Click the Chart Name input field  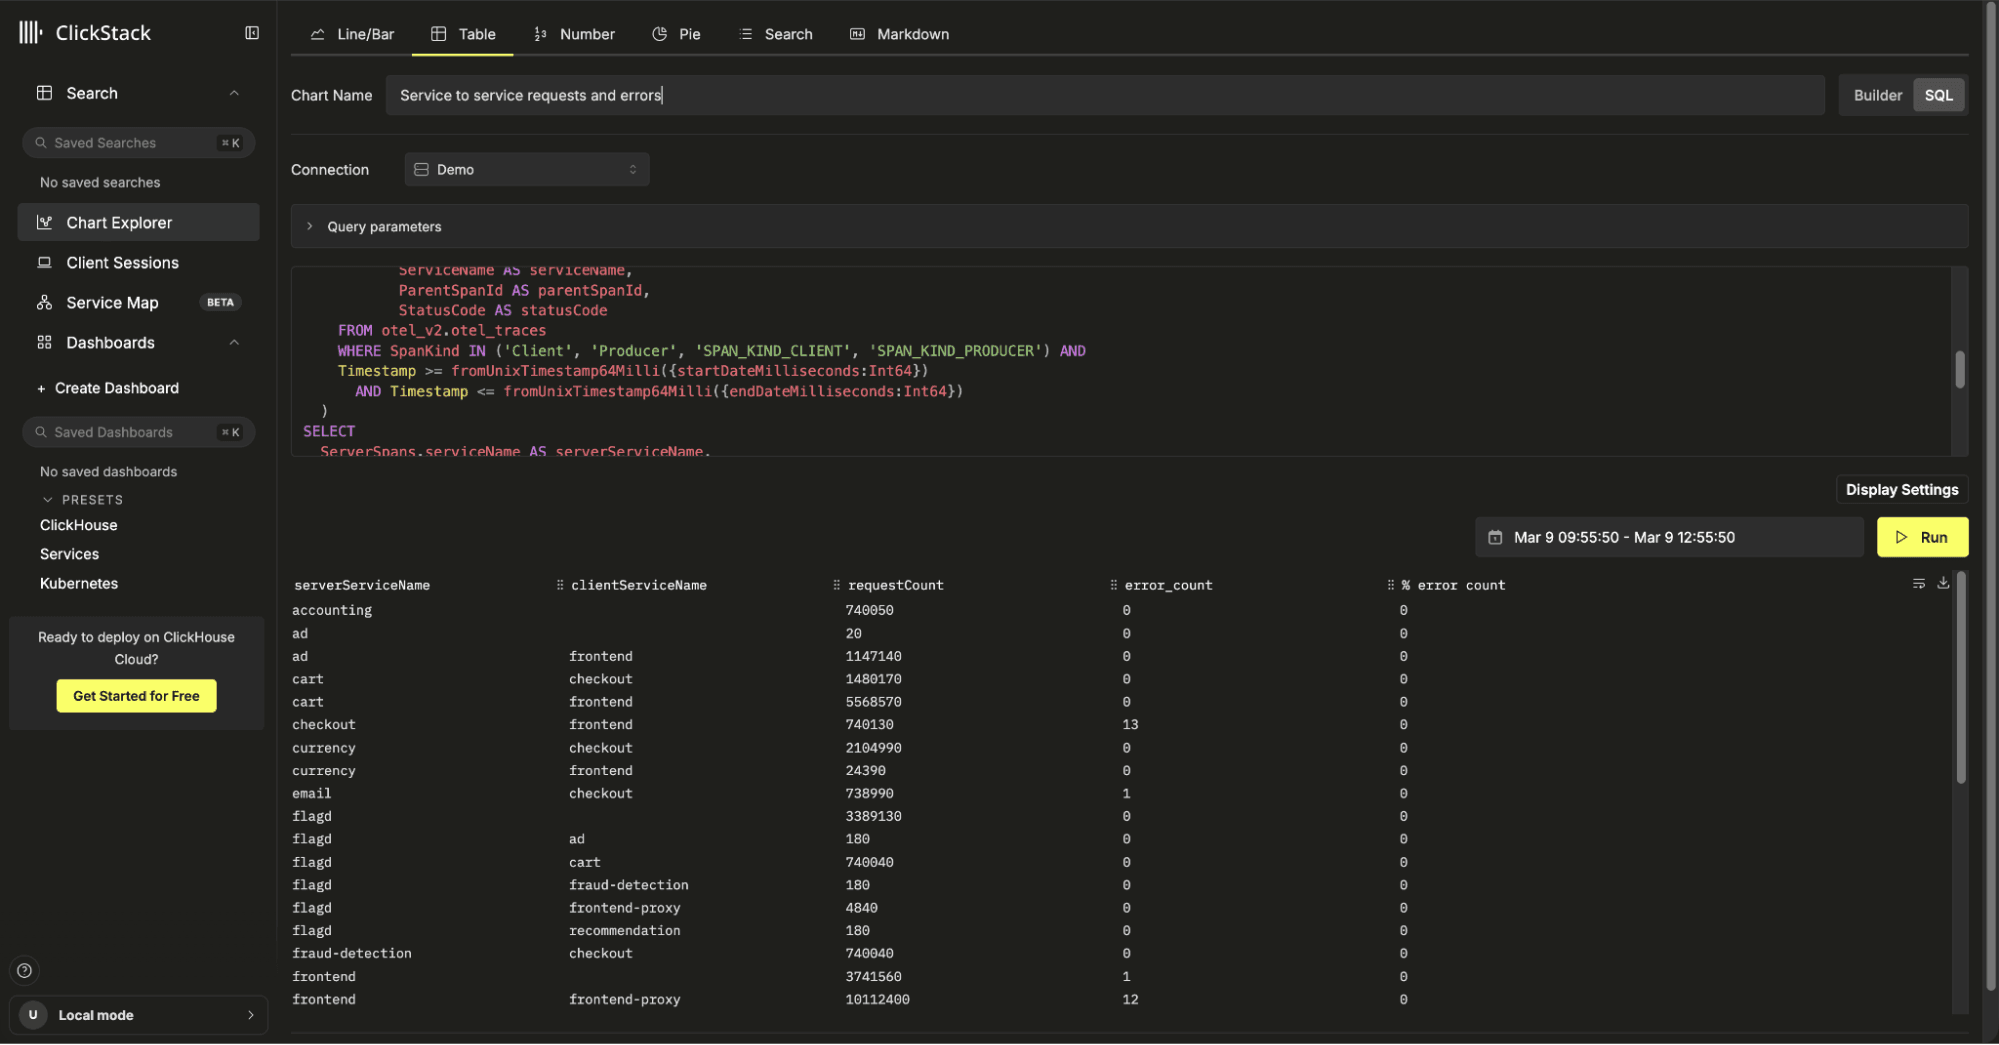coord(1104,95)
